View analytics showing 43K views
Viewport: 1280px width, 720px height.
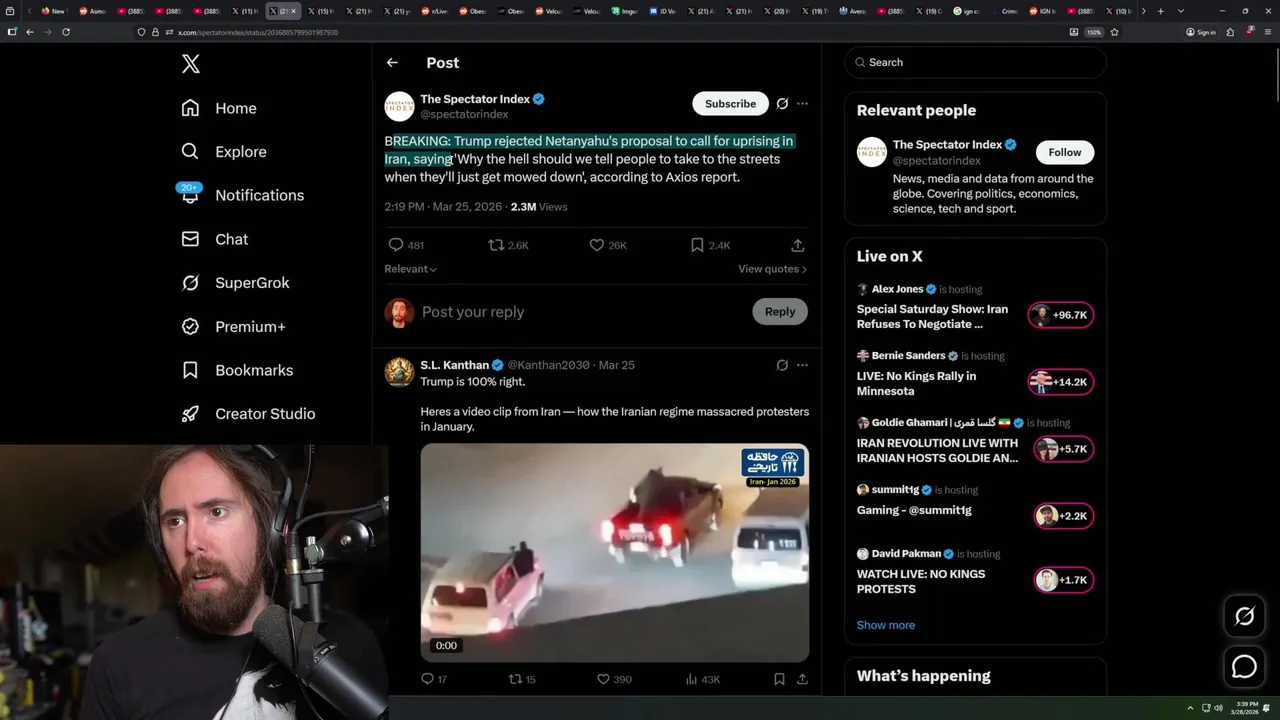(702, 679)
